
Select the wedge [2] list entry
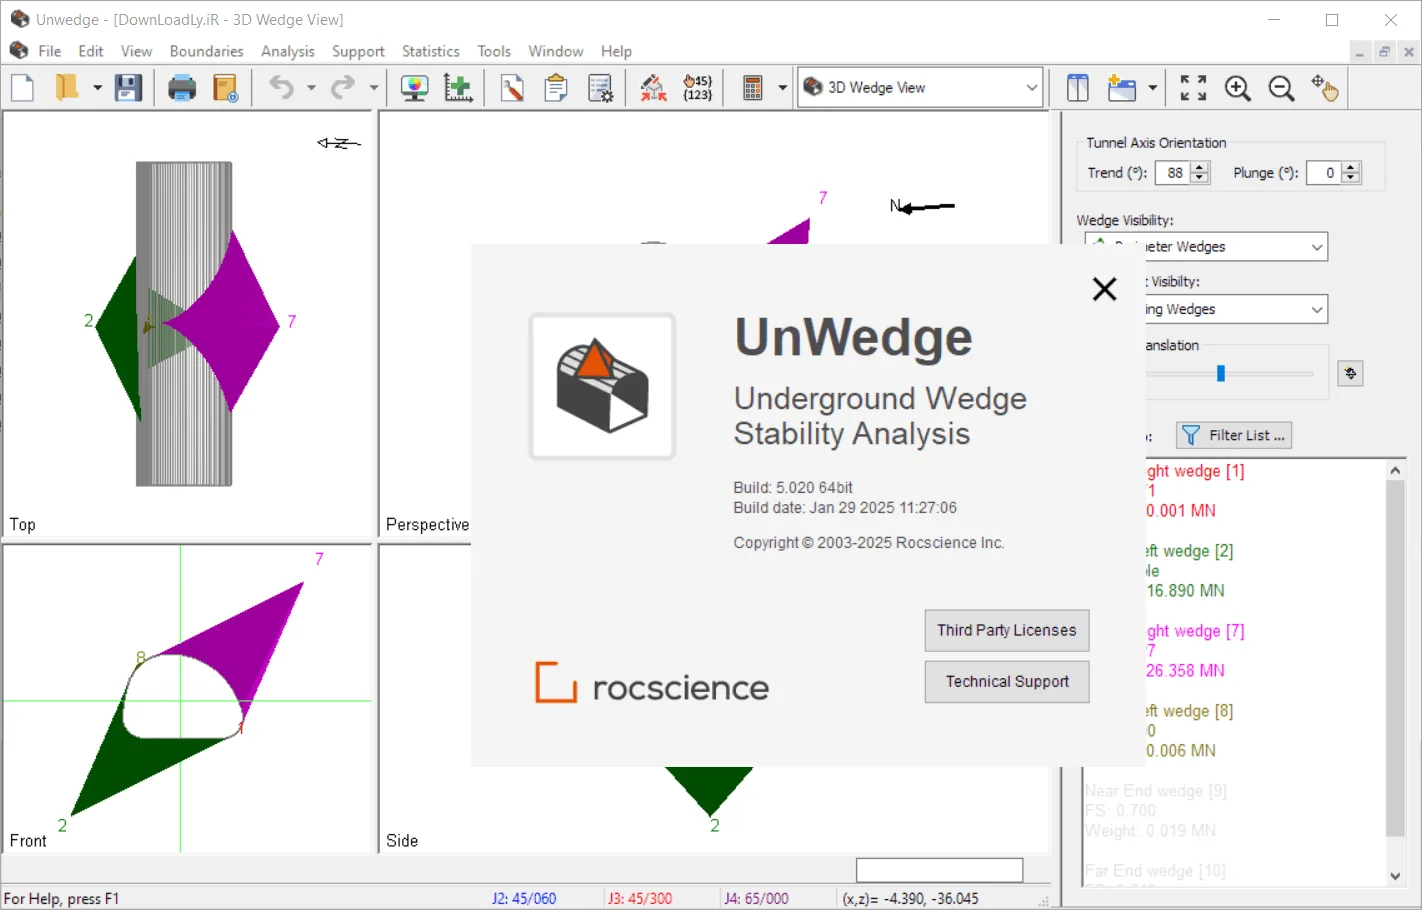click(1190, 571)
